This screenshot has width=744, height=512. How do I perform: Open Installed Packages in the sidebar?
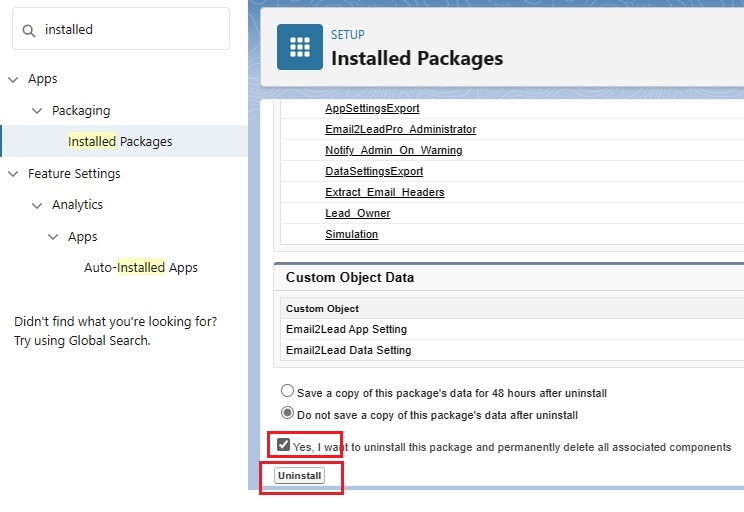pos(120,141)
